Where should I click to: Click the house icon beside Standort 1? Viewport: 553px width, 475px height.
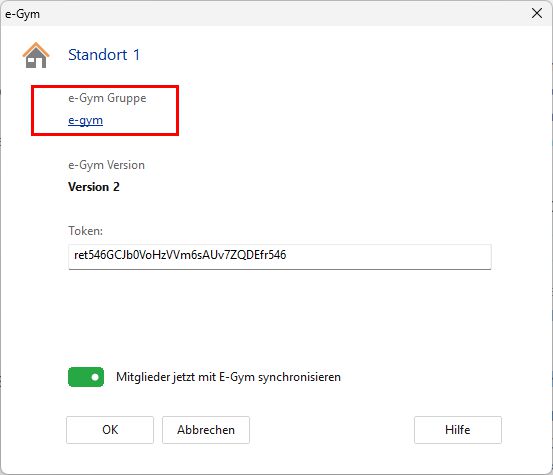[x=36, y=55]
